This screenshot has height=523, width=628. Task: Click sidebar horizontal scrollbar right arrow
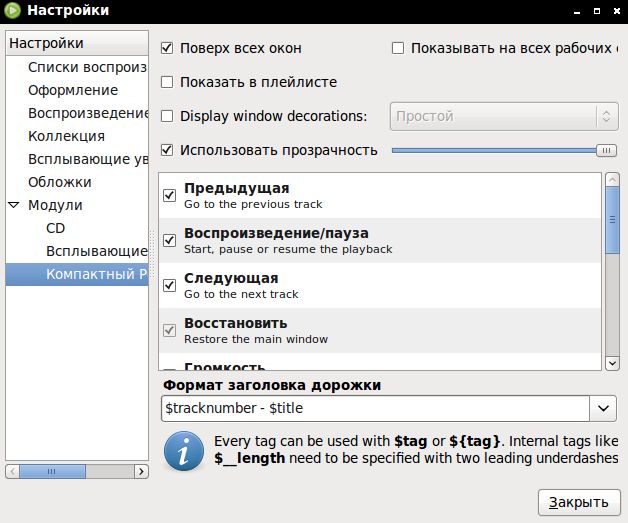tap(141, 471)
